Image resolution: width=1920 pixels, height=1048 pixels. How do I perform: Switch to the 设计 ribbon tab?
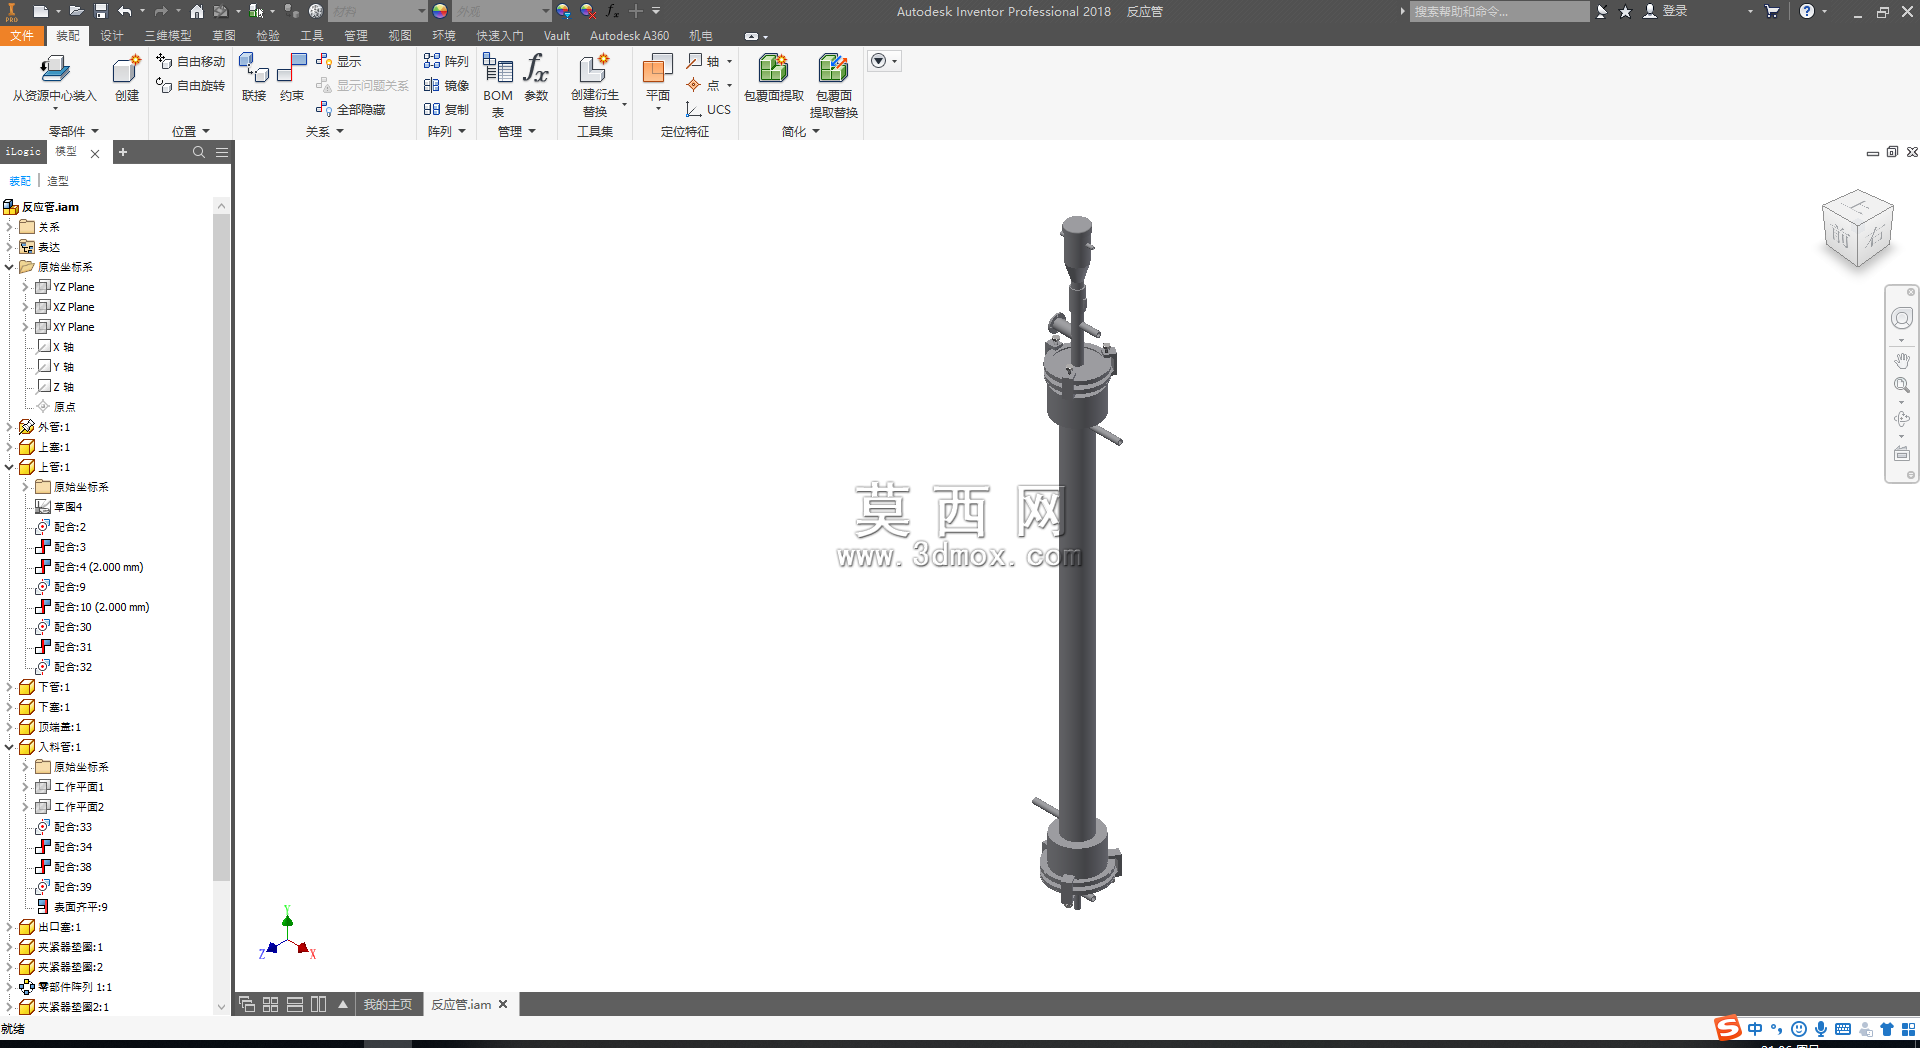tap(112, 35)
